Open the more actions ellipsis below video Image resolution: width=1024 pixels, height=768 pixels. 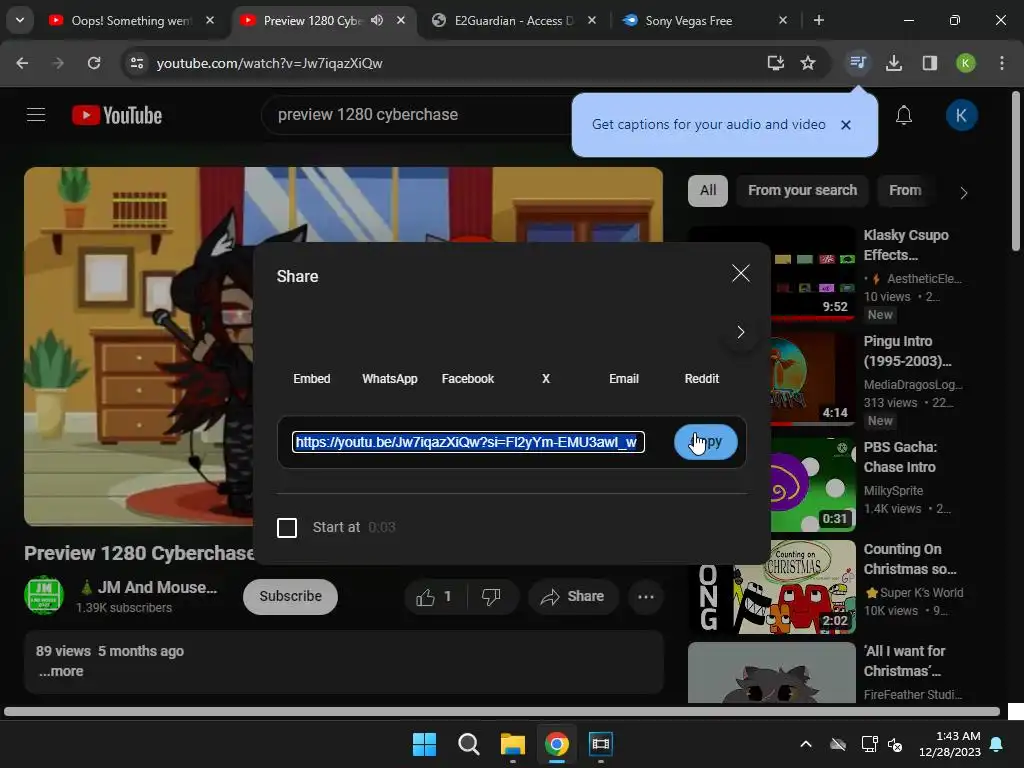pyautogui.click(x=646, y=596)
